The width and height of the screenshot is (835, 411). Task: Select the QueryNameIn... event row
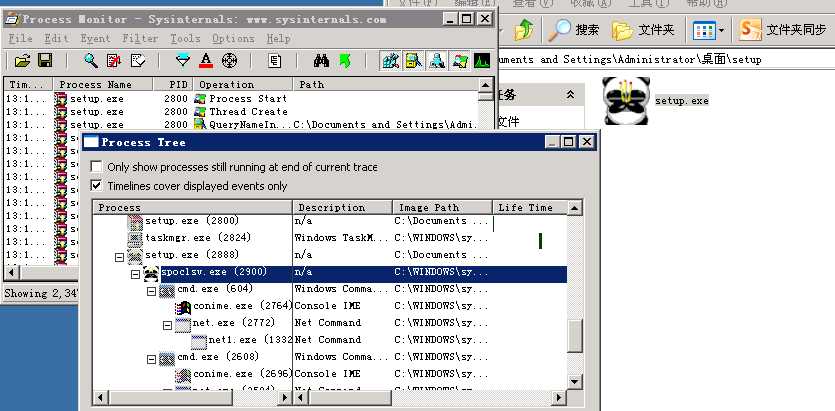click(241, 125)
